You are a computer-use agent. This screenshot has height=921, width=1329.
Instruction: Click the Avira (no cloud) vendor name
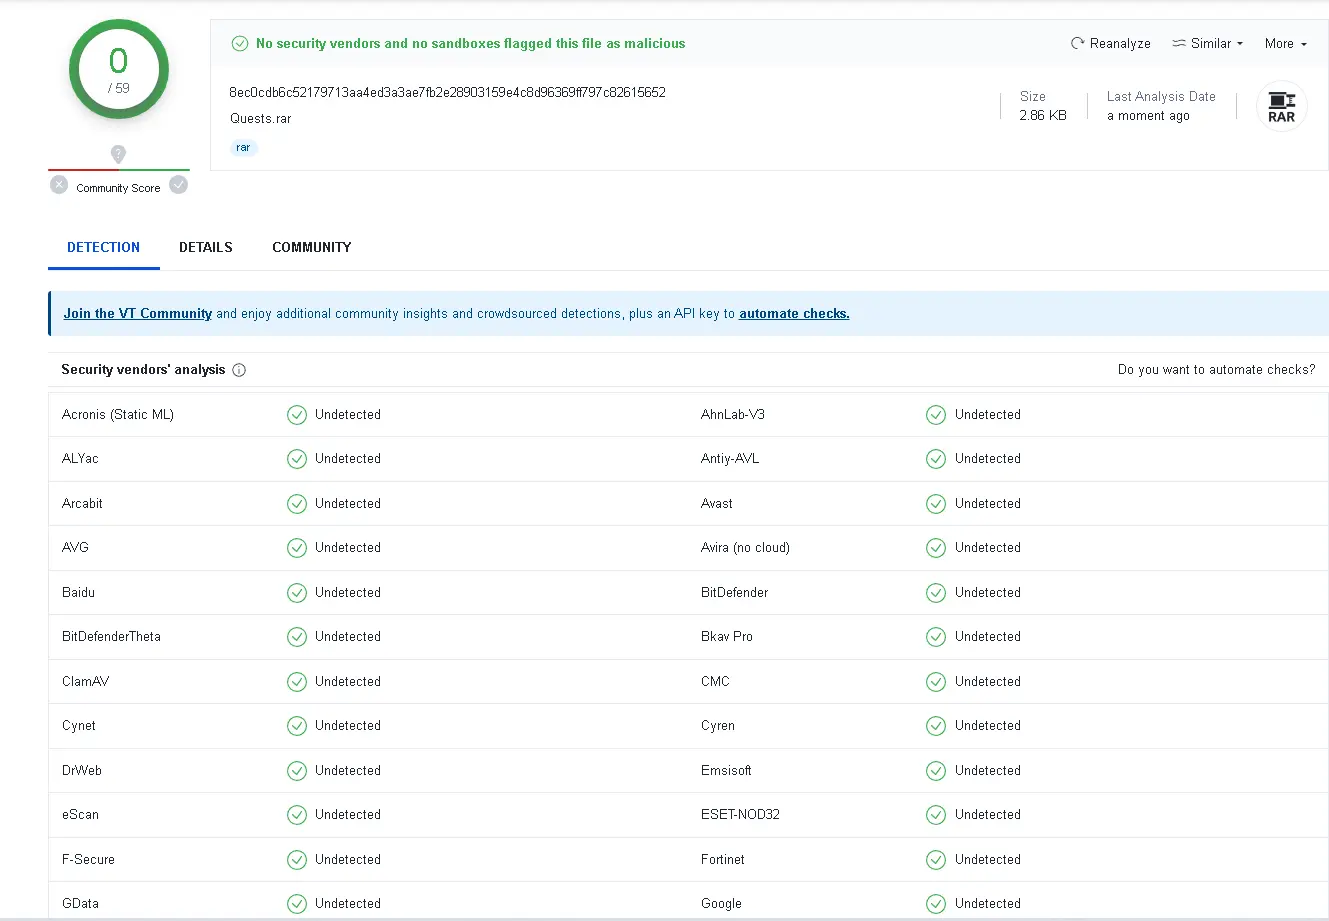pyautogui.click(x=745, y=547)
